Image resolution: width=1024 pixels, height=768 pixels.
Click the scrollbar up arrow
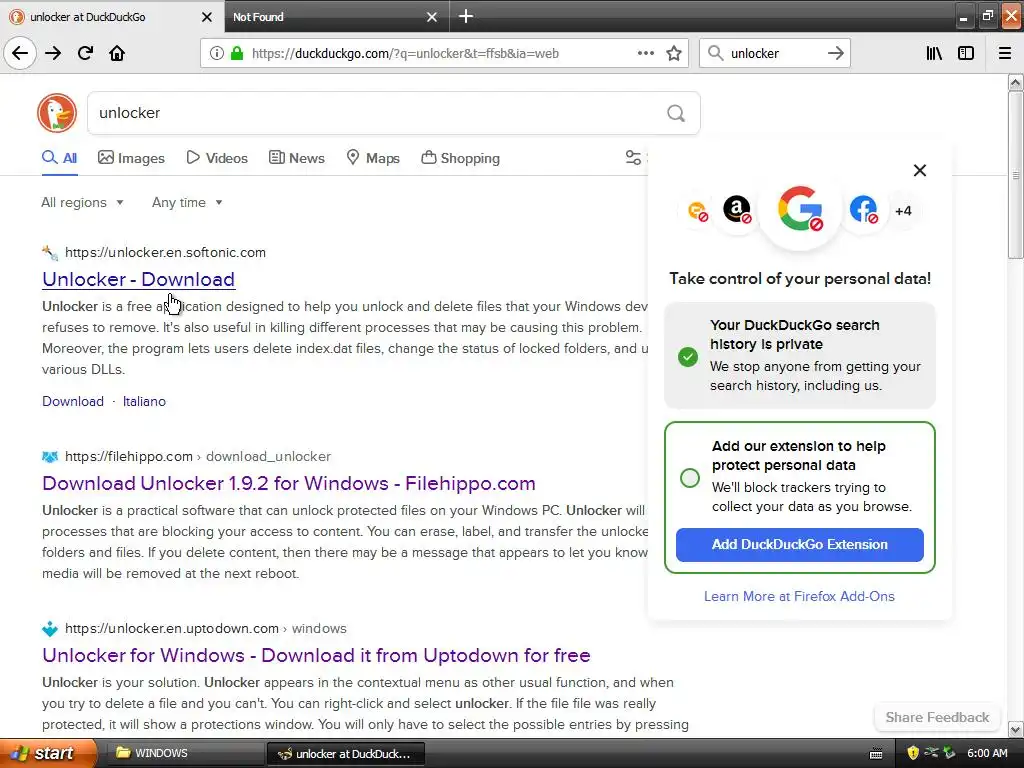[x=1015, y=82]
